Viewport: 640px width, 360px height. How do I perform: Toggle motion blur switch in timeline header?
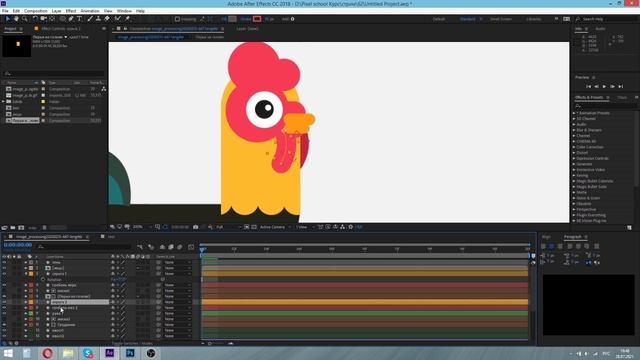[180, 247]
